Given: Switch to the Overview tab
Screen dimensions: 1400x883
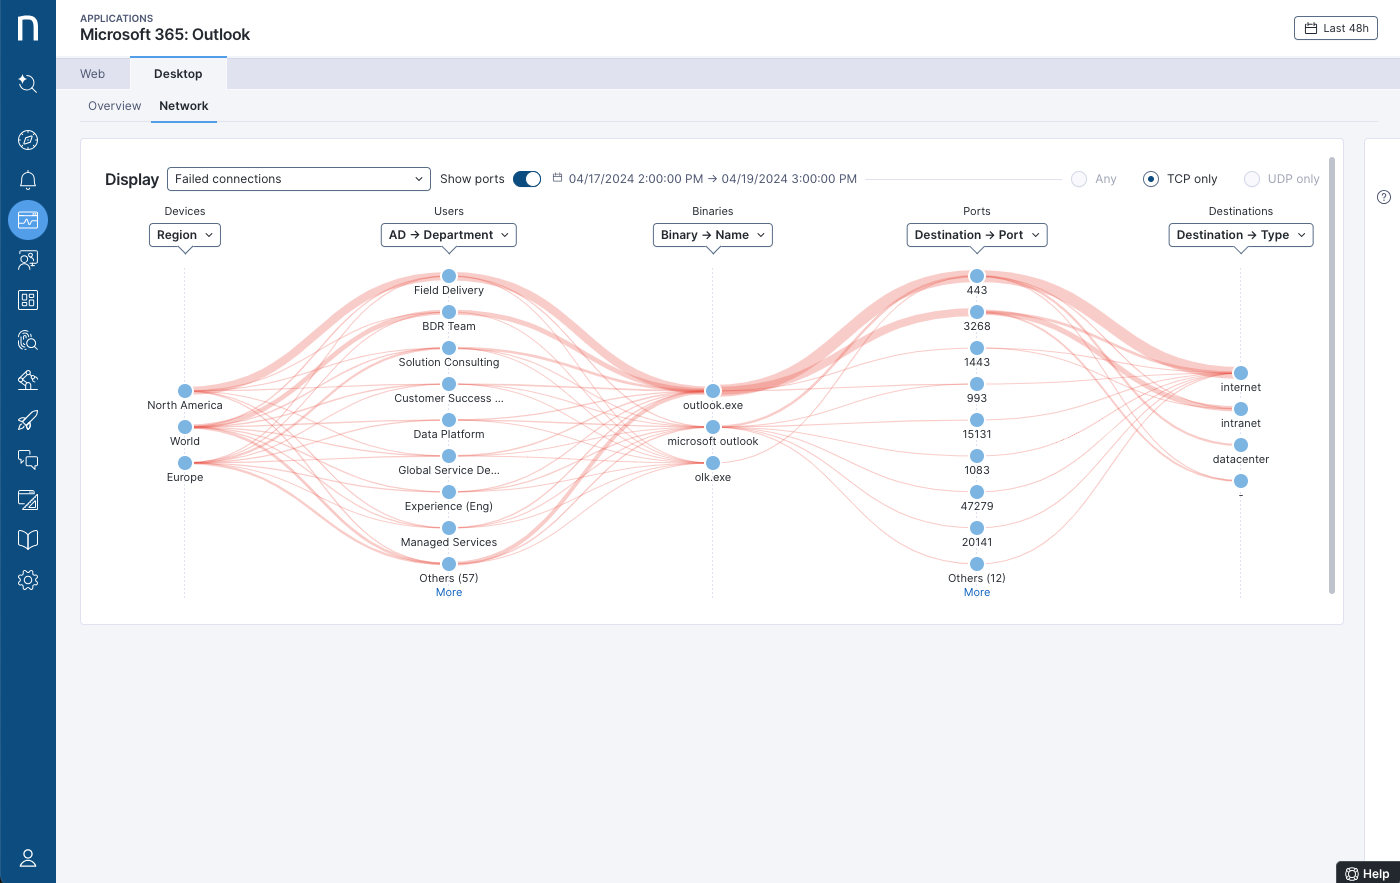Looking at the screenshot, I should pos(115,106).
